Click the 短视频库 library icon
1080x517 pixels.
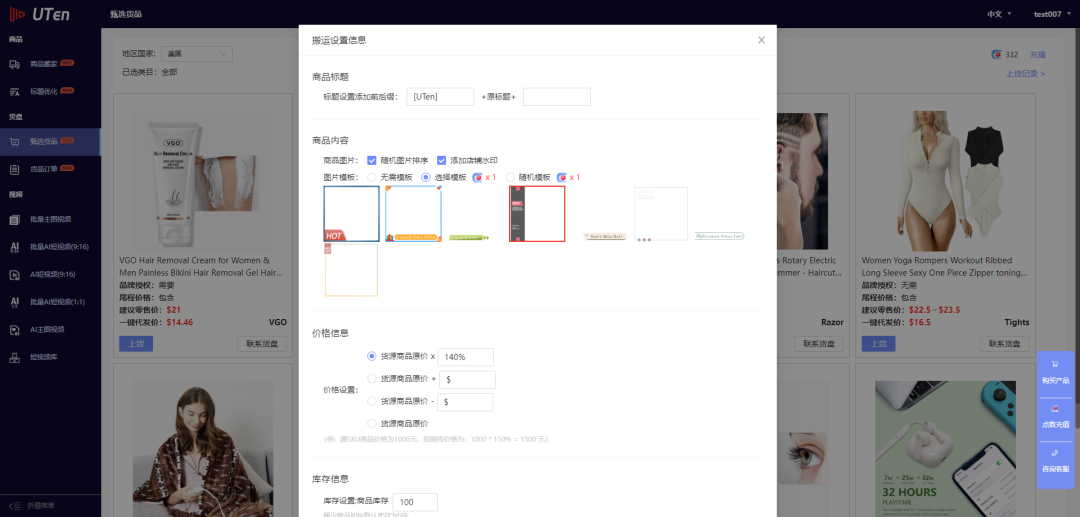[14, 357]
